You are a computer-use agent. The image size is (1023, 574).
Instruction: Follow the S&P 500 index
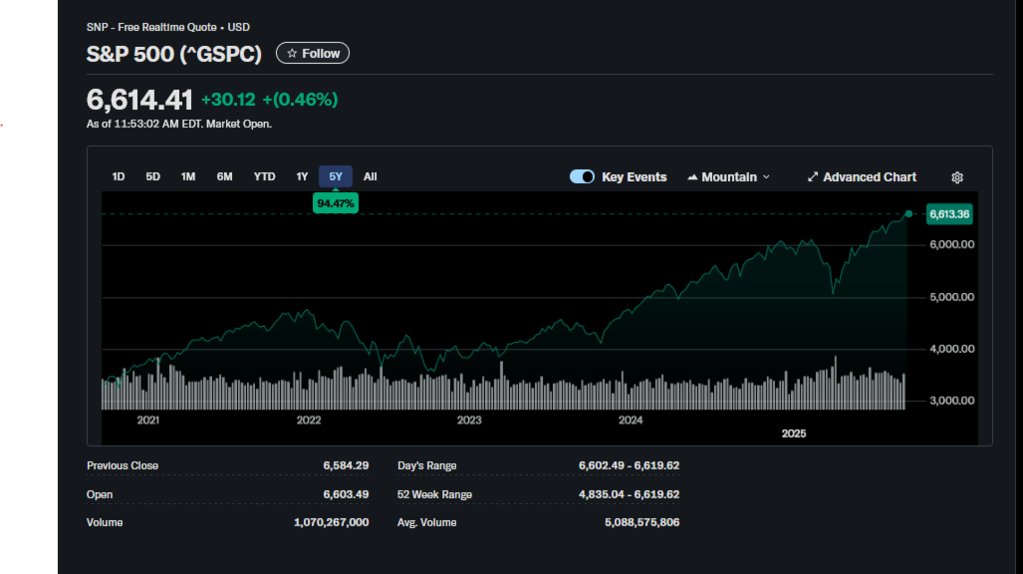[313, 53]
